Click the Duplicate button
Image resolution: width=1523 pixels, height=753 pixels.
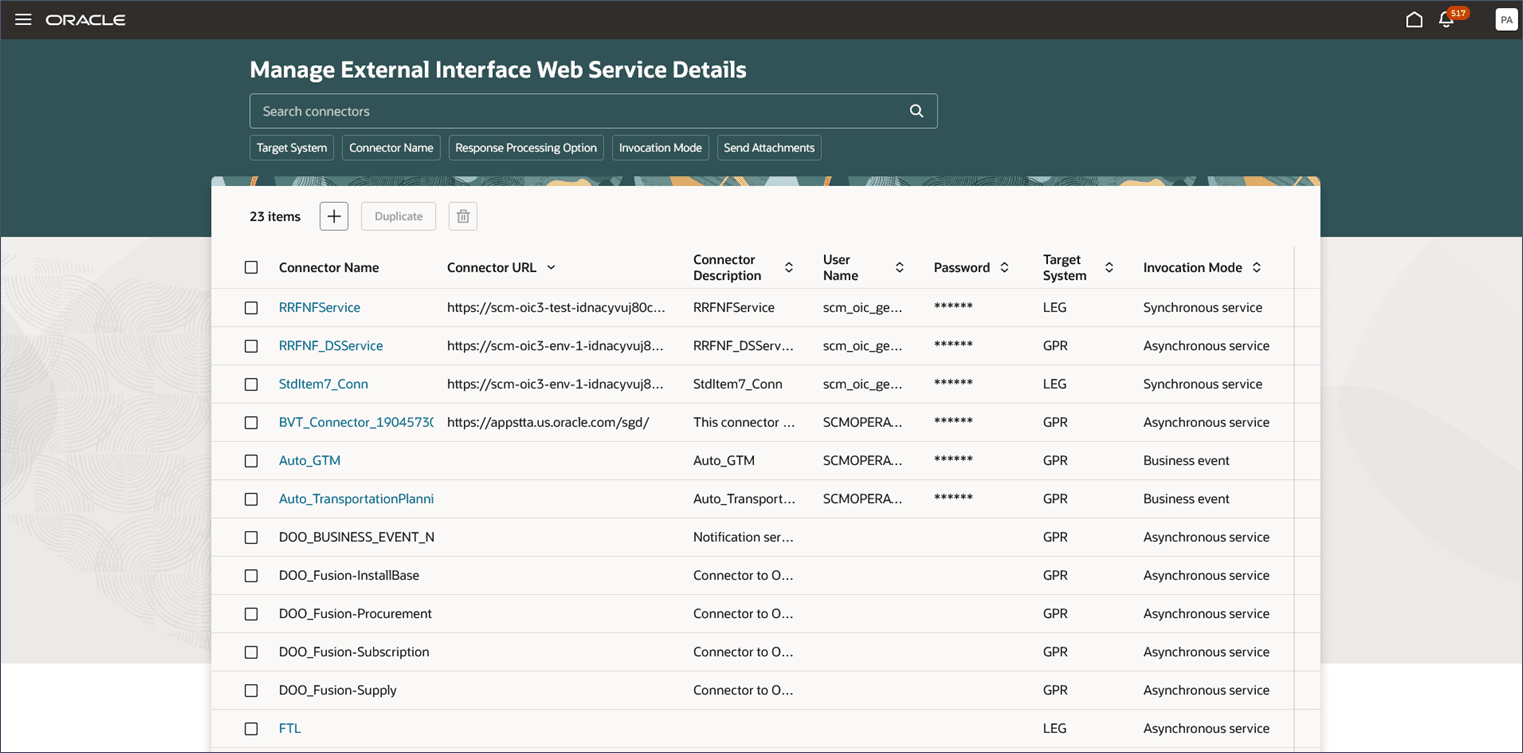[398, 216]
